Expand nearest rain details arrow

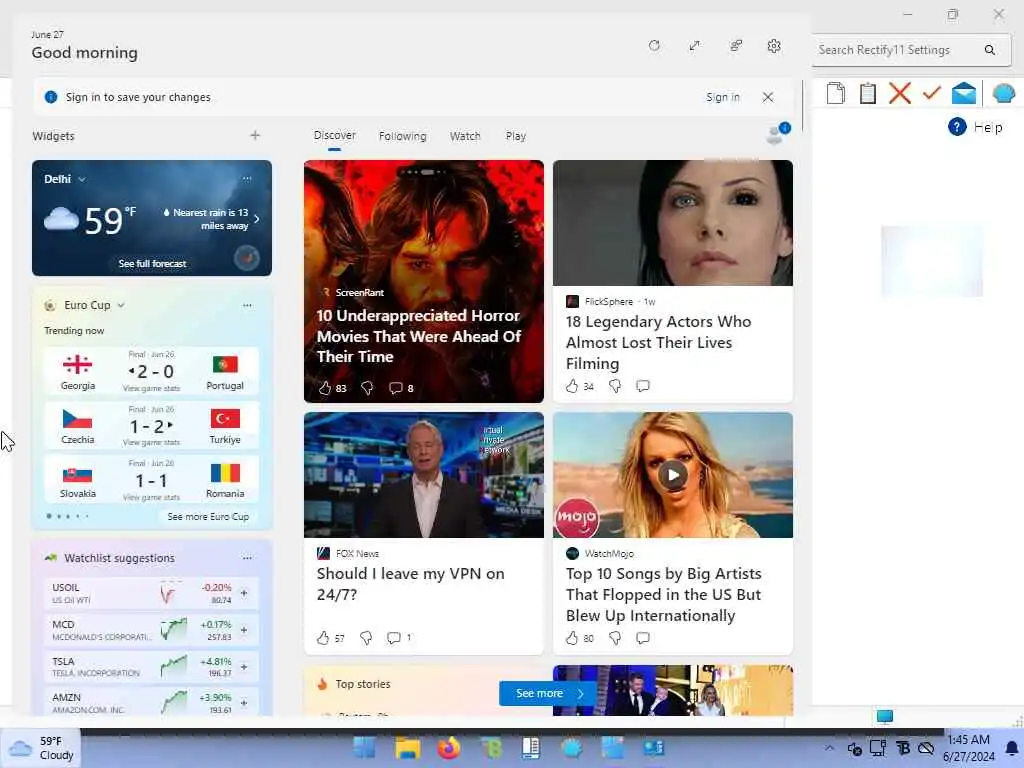257,219
